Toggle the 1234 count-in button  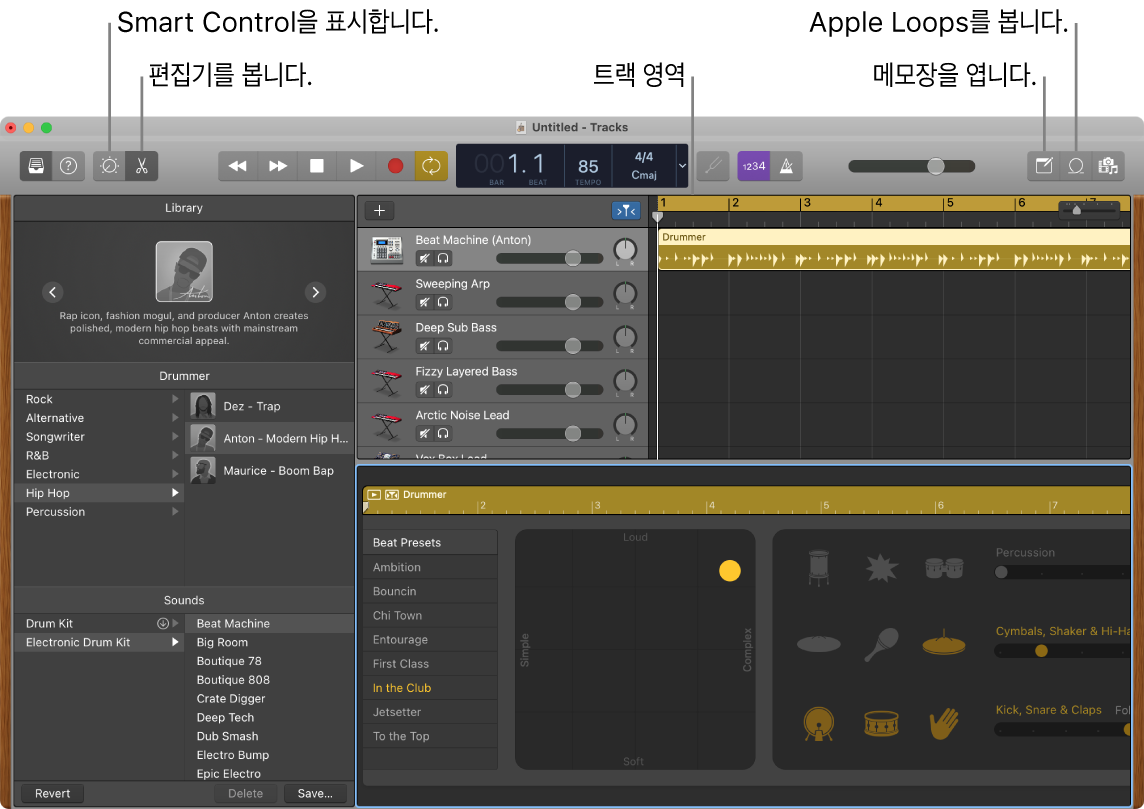coord(753,165)
